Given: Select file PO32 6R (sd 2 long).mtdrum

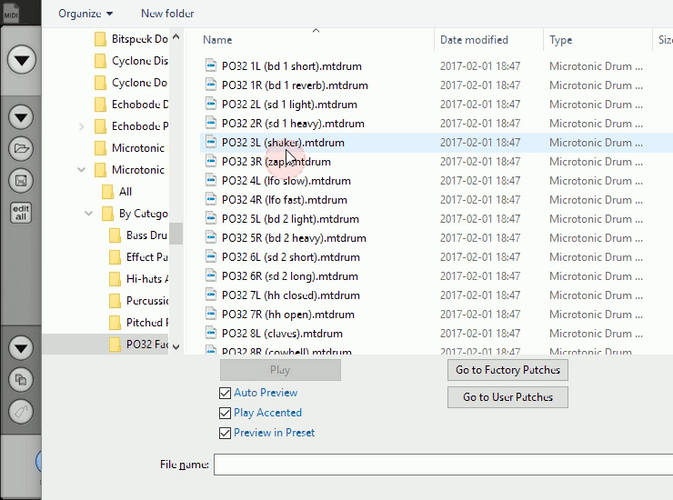Looking at the screenshot, I should point(290,276).
